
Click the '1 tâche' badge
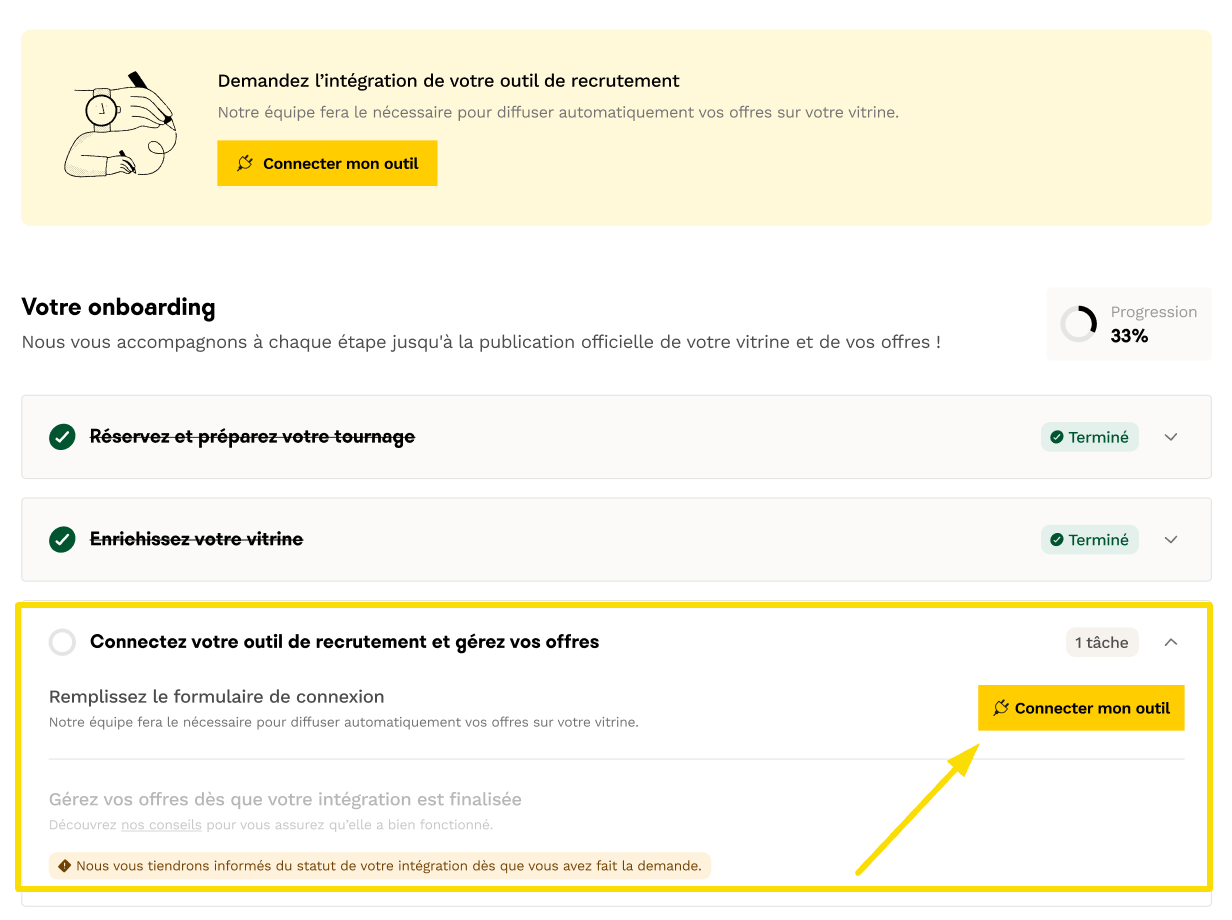[x=1101, y=643]
